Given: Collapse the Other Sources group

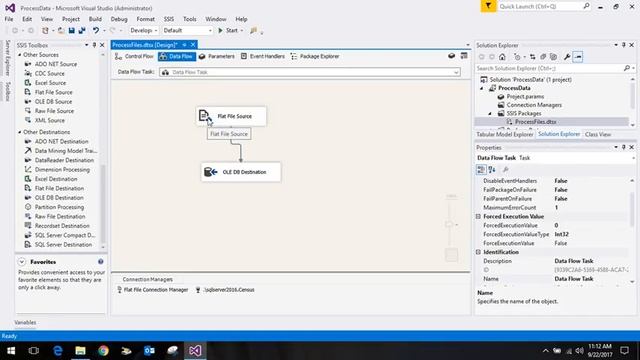Looking at the screenshot, I should pos(20,55).
